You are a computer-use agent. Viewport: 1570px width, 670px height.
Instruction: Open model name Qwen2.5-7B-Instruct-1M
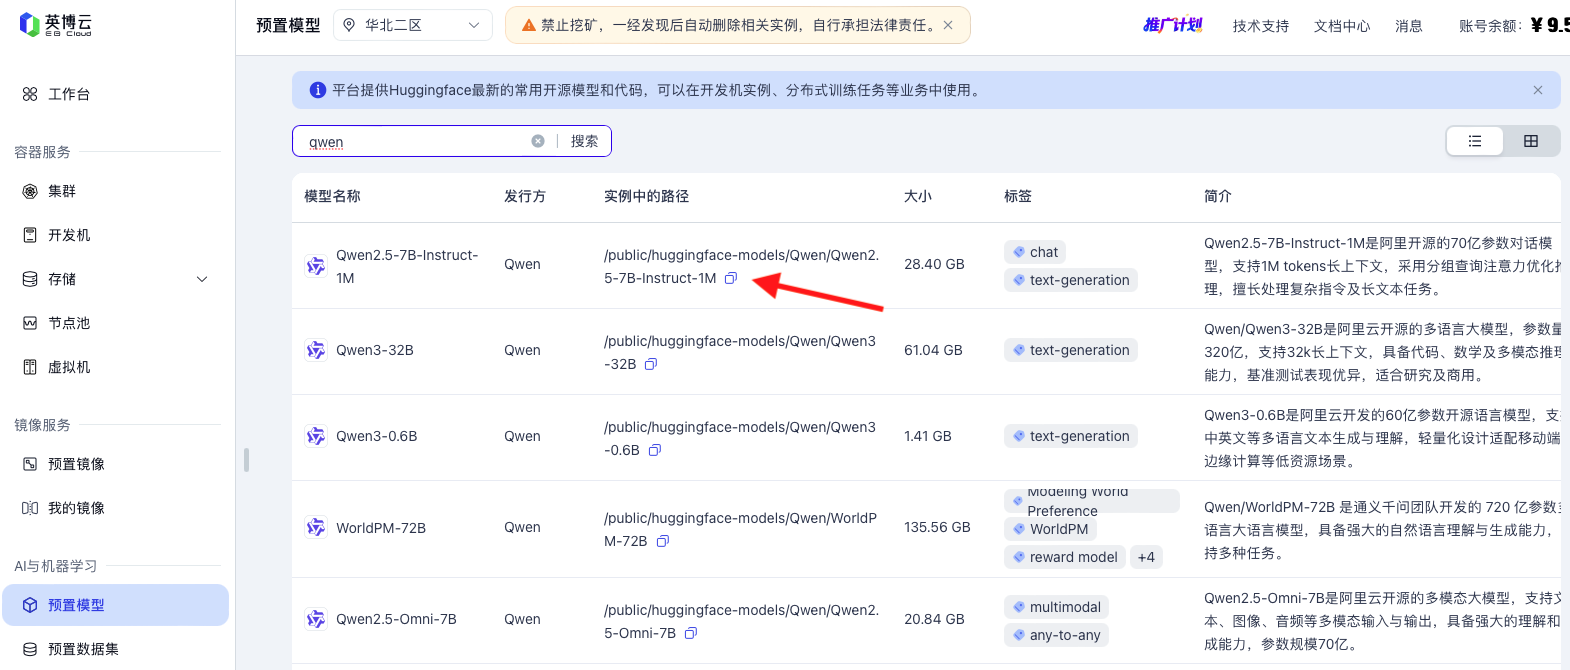tap(407, 266)
